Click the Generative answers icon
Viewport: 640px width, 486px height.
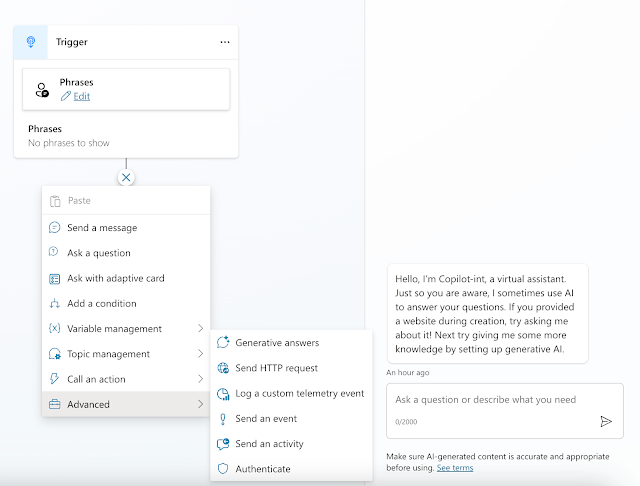coord(223,342)
